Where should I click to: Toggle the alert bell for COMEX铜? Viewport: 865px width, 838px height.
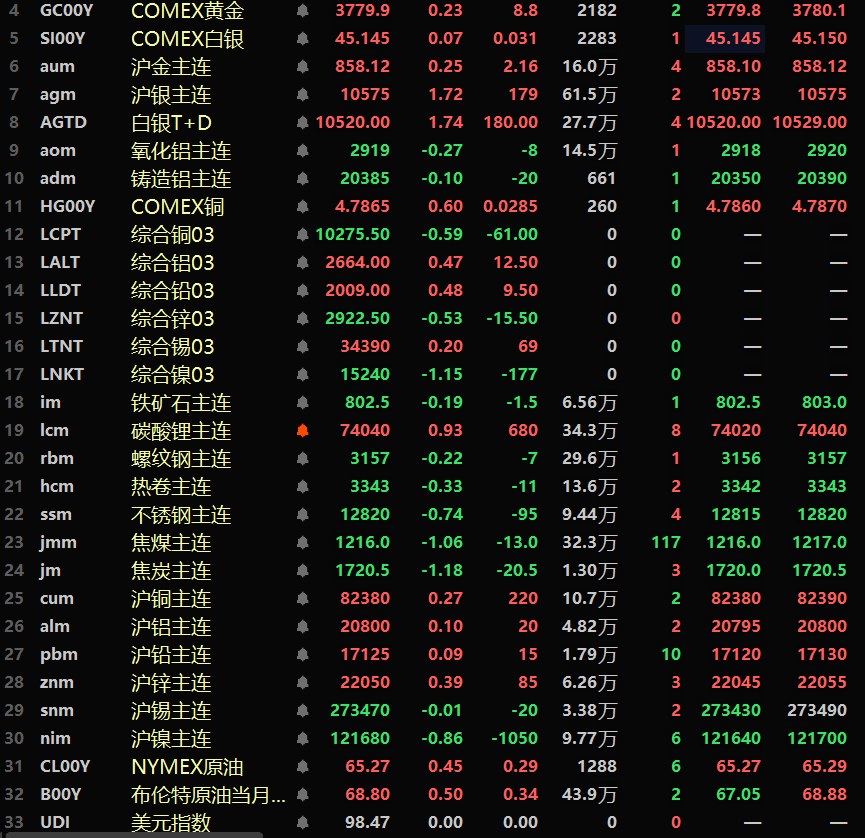pos(302,207)
